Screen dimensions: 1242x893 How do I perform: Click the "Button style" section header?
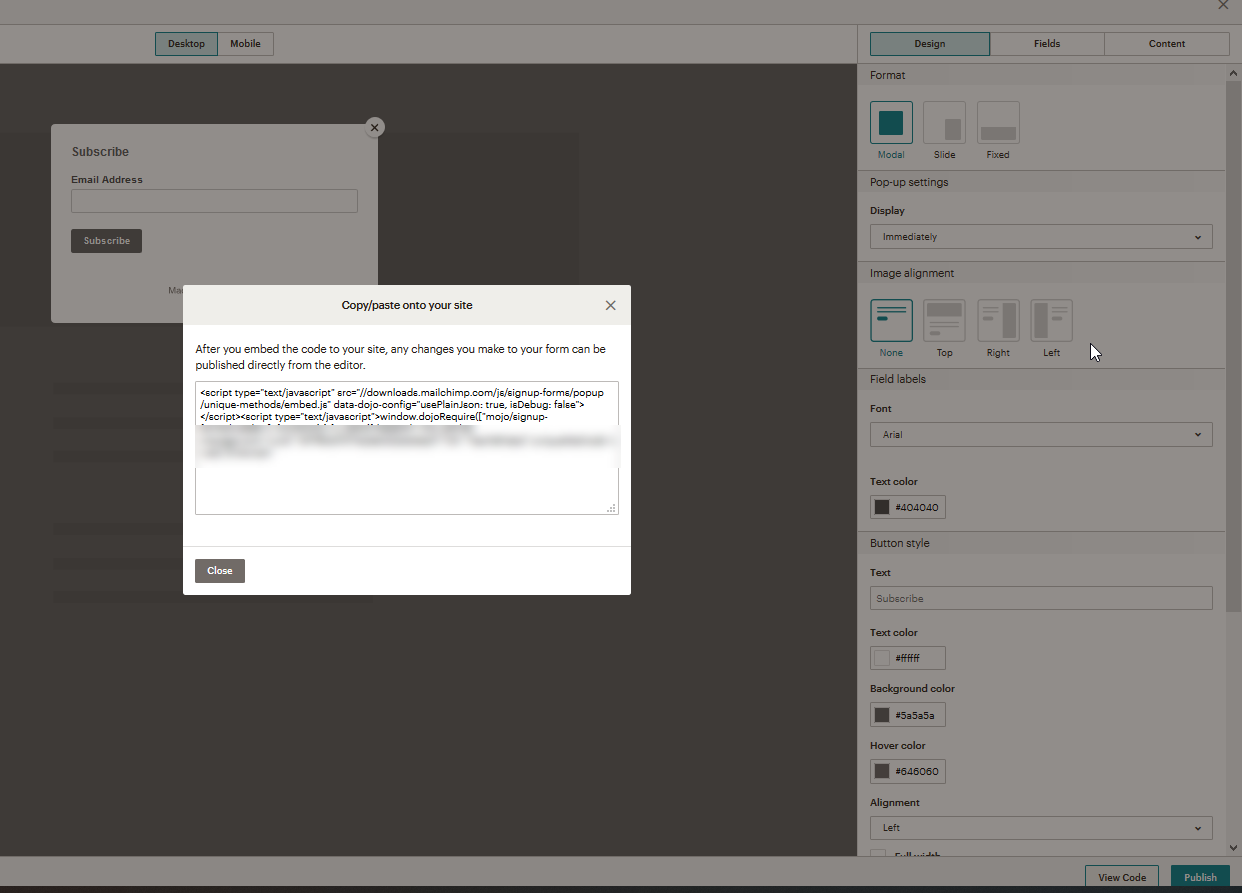tap(900, 543)
